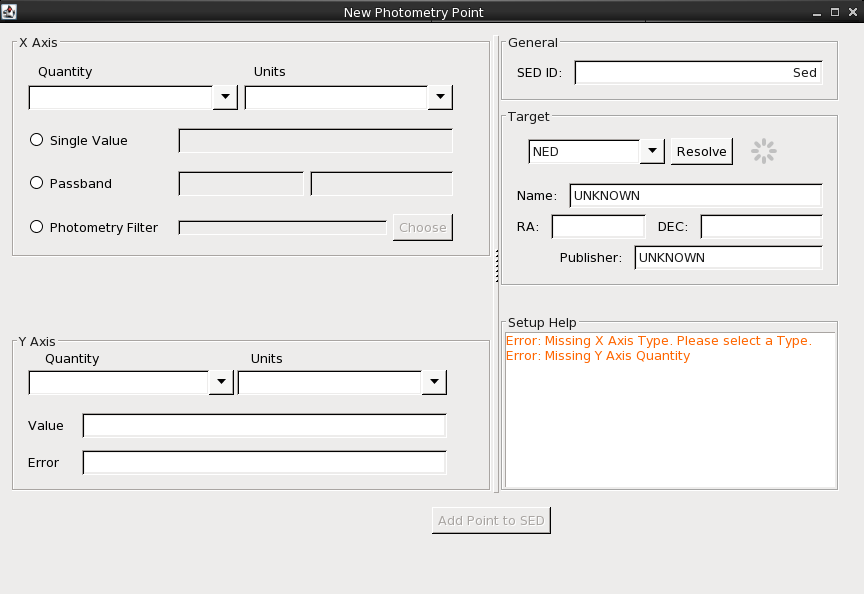
Task: Close the New Photometry Point window
Action: [853, 12]
